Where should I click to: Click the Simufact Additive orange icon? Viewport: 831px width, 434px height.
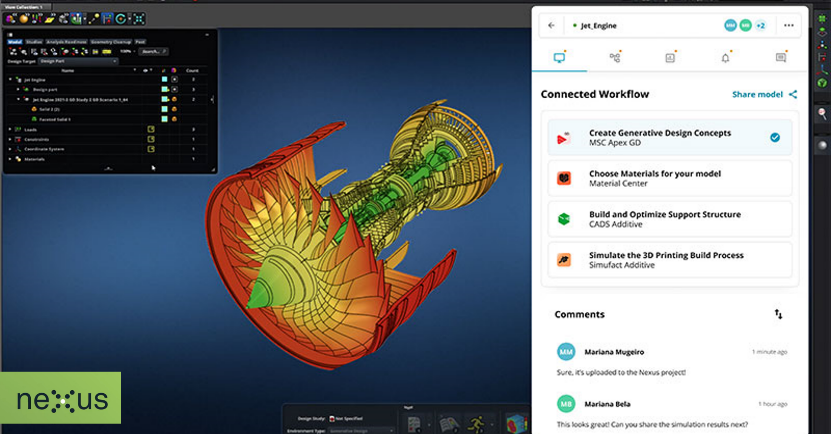(x=564, y=260)
